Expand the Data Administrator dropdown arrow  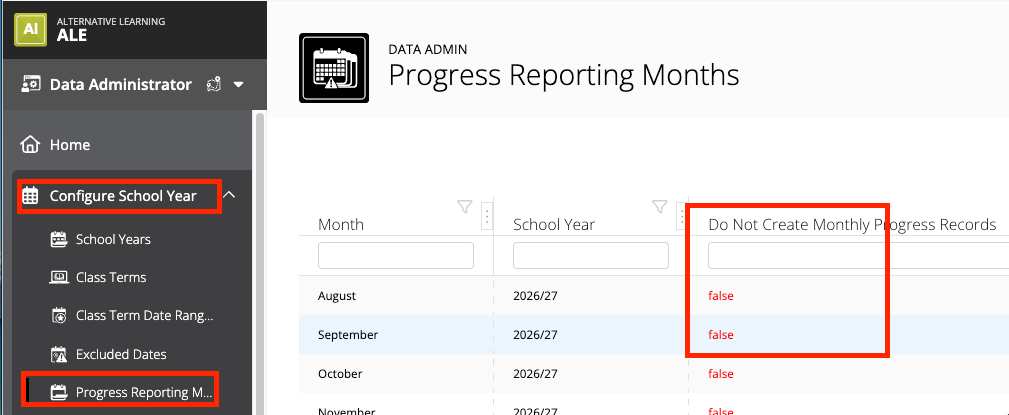239,85
